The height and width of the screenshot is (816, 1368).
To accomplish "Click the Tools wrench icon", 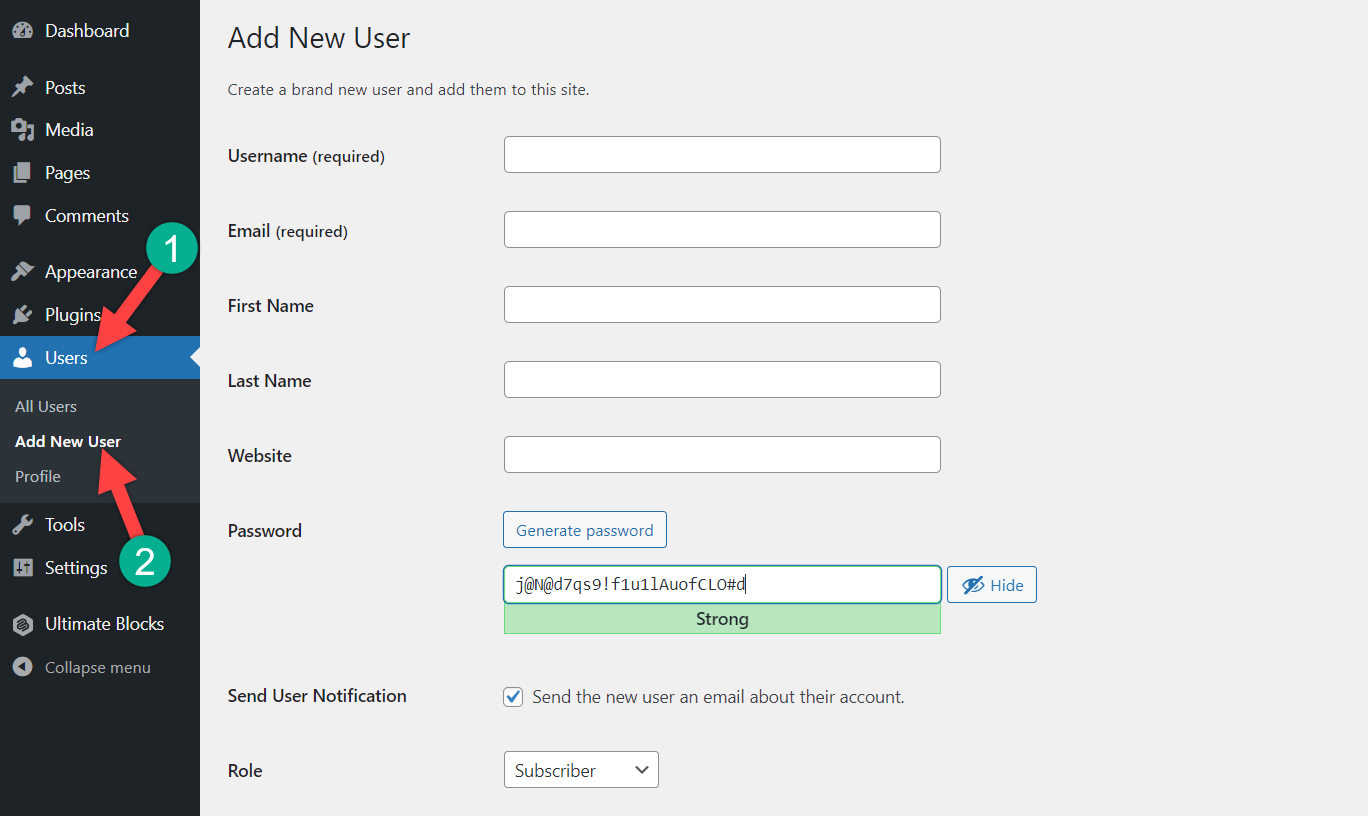I will (22, 525).
